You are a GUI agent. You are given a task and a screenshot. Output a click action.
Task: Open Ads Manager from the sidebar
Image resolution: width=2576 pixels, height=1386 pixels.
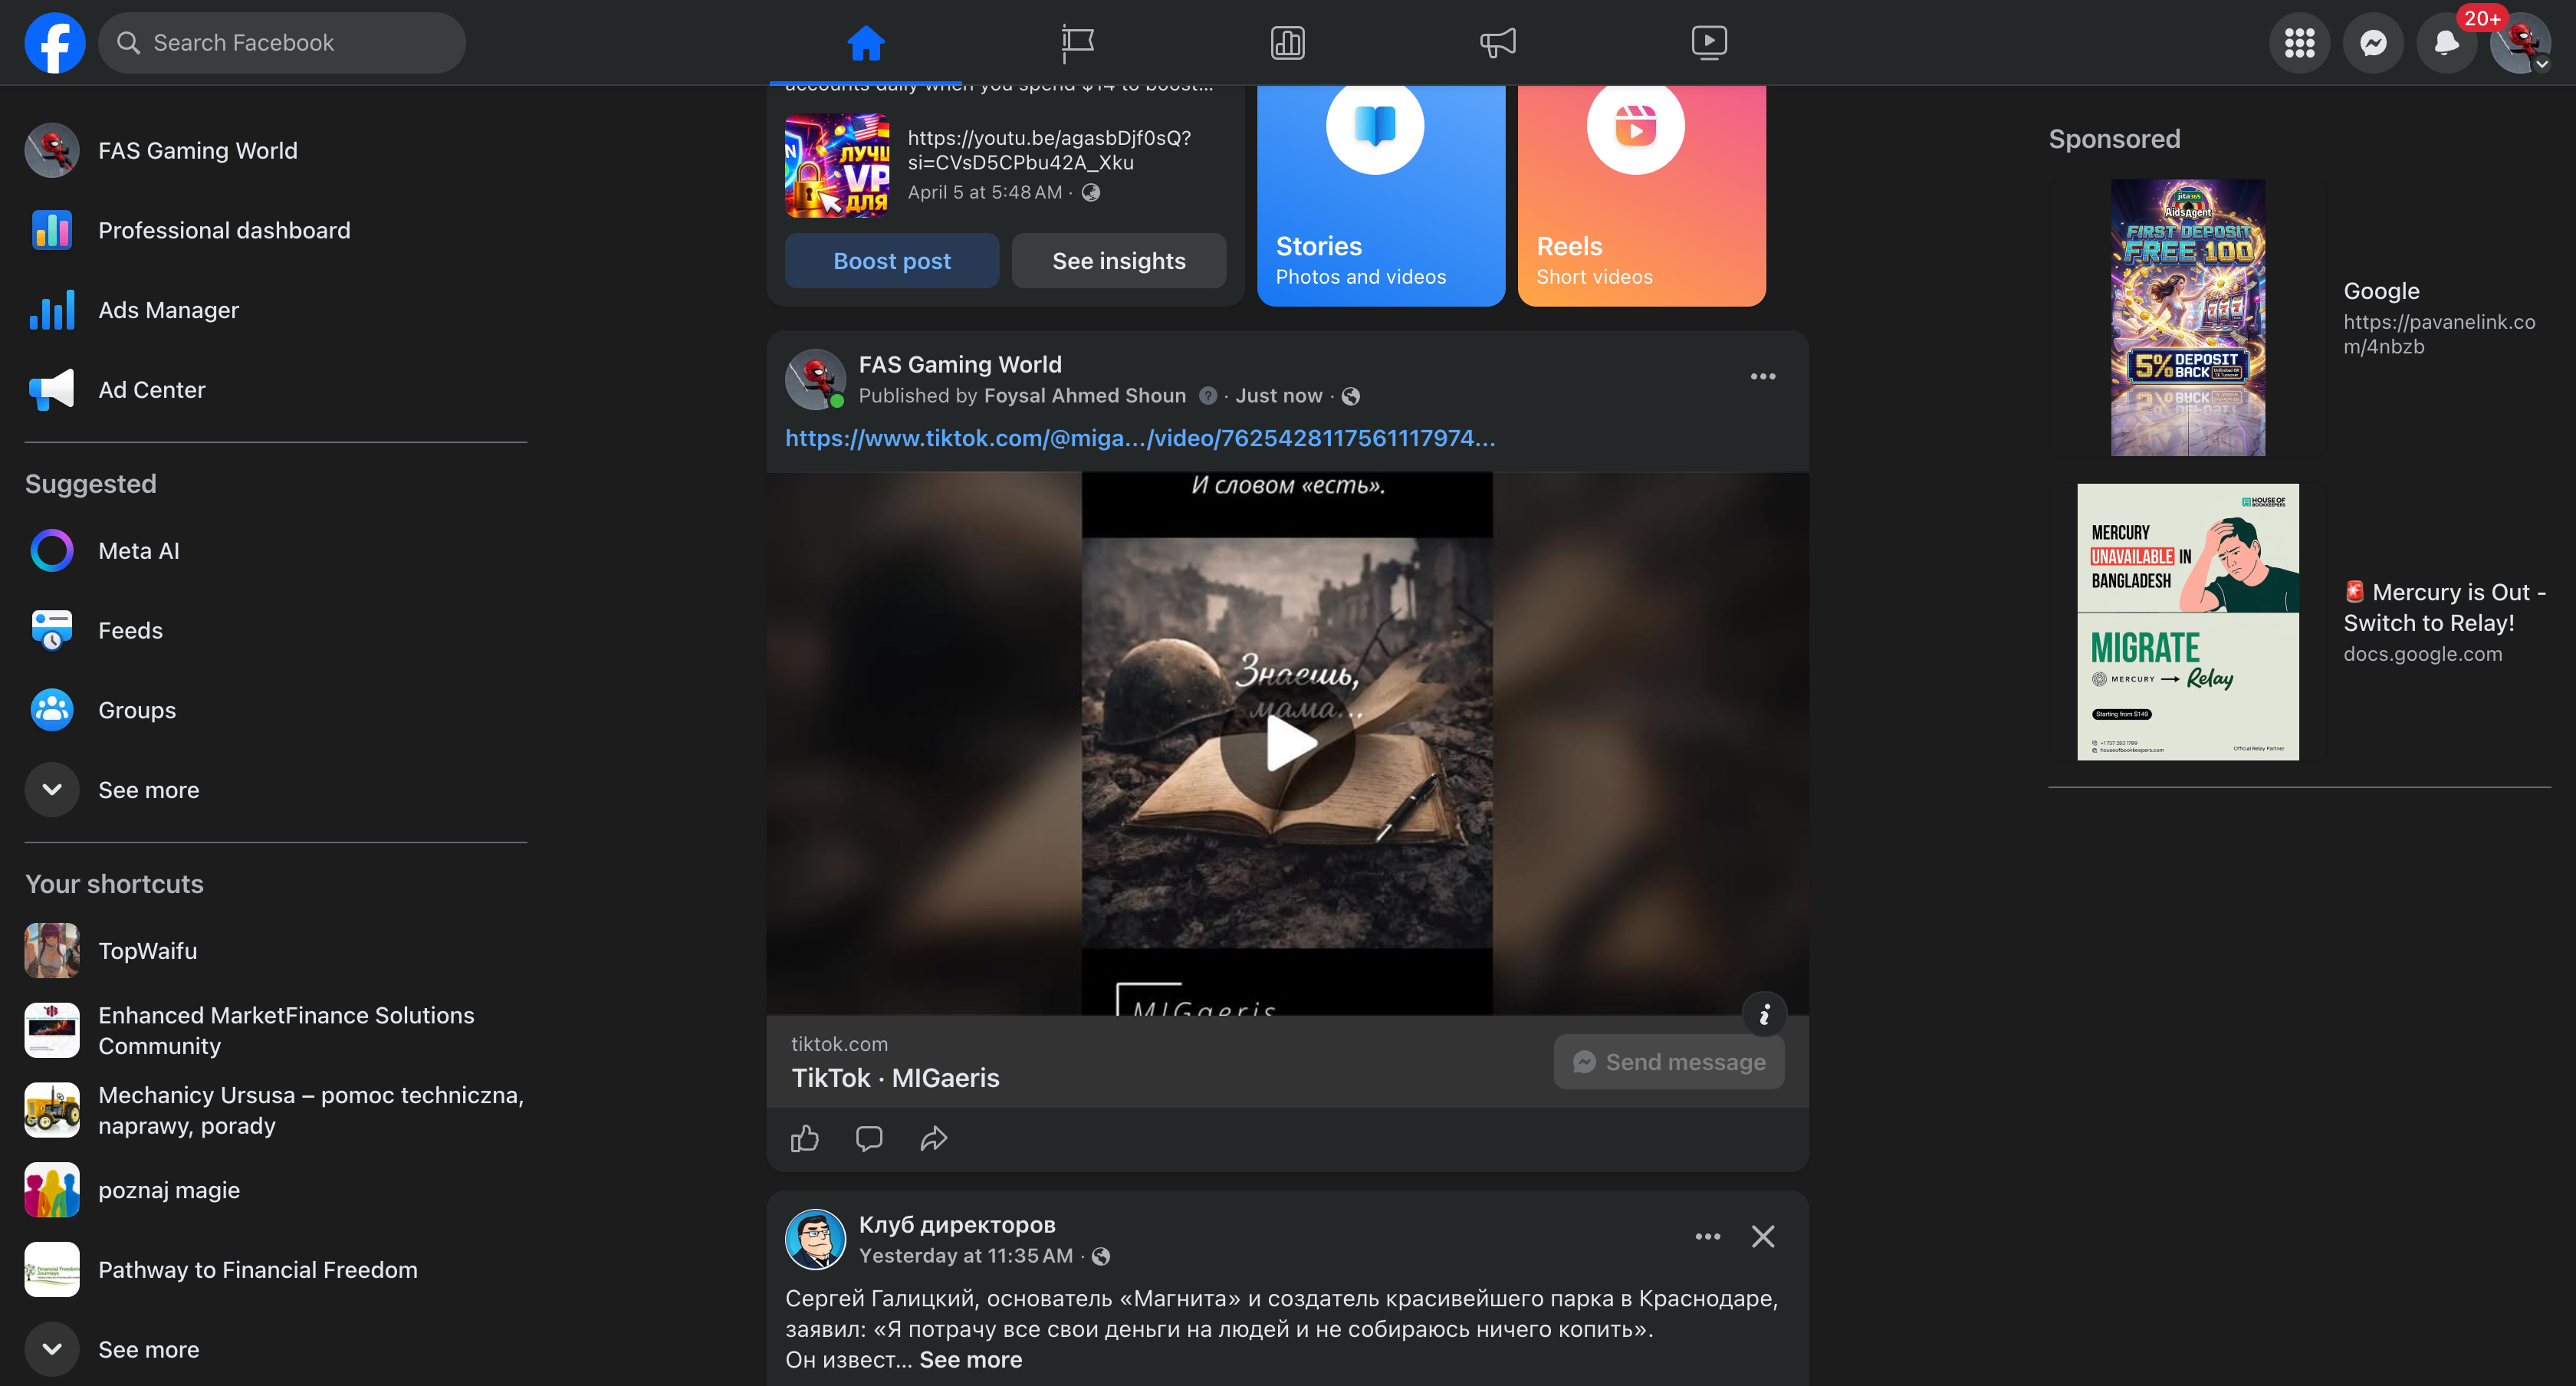tap(168, 310)
